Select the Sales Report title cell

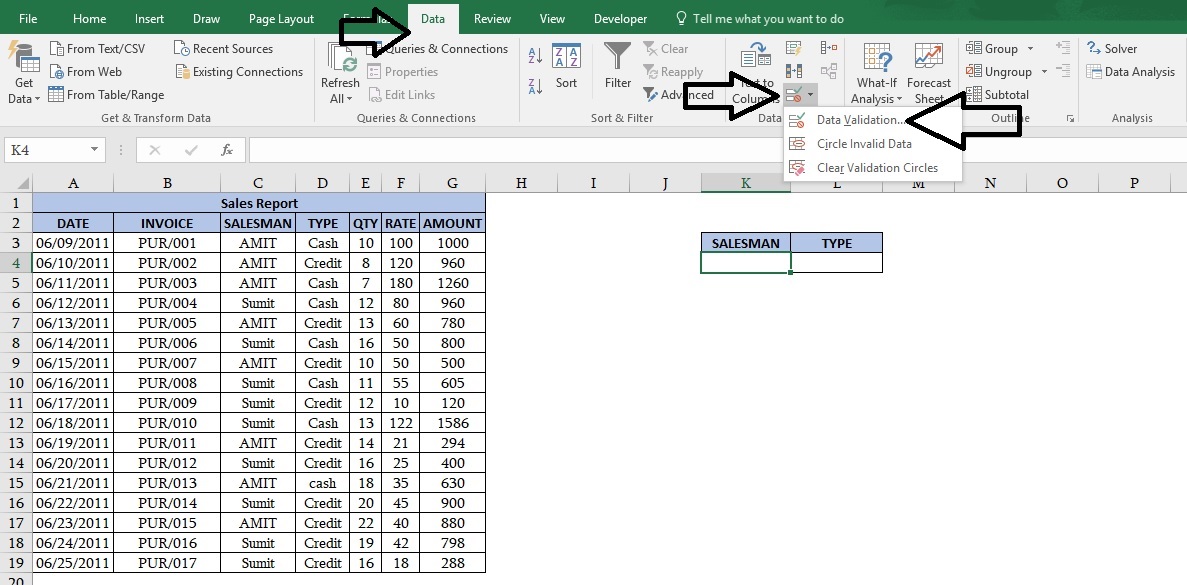pyautogui.click(x=259, y=203)
